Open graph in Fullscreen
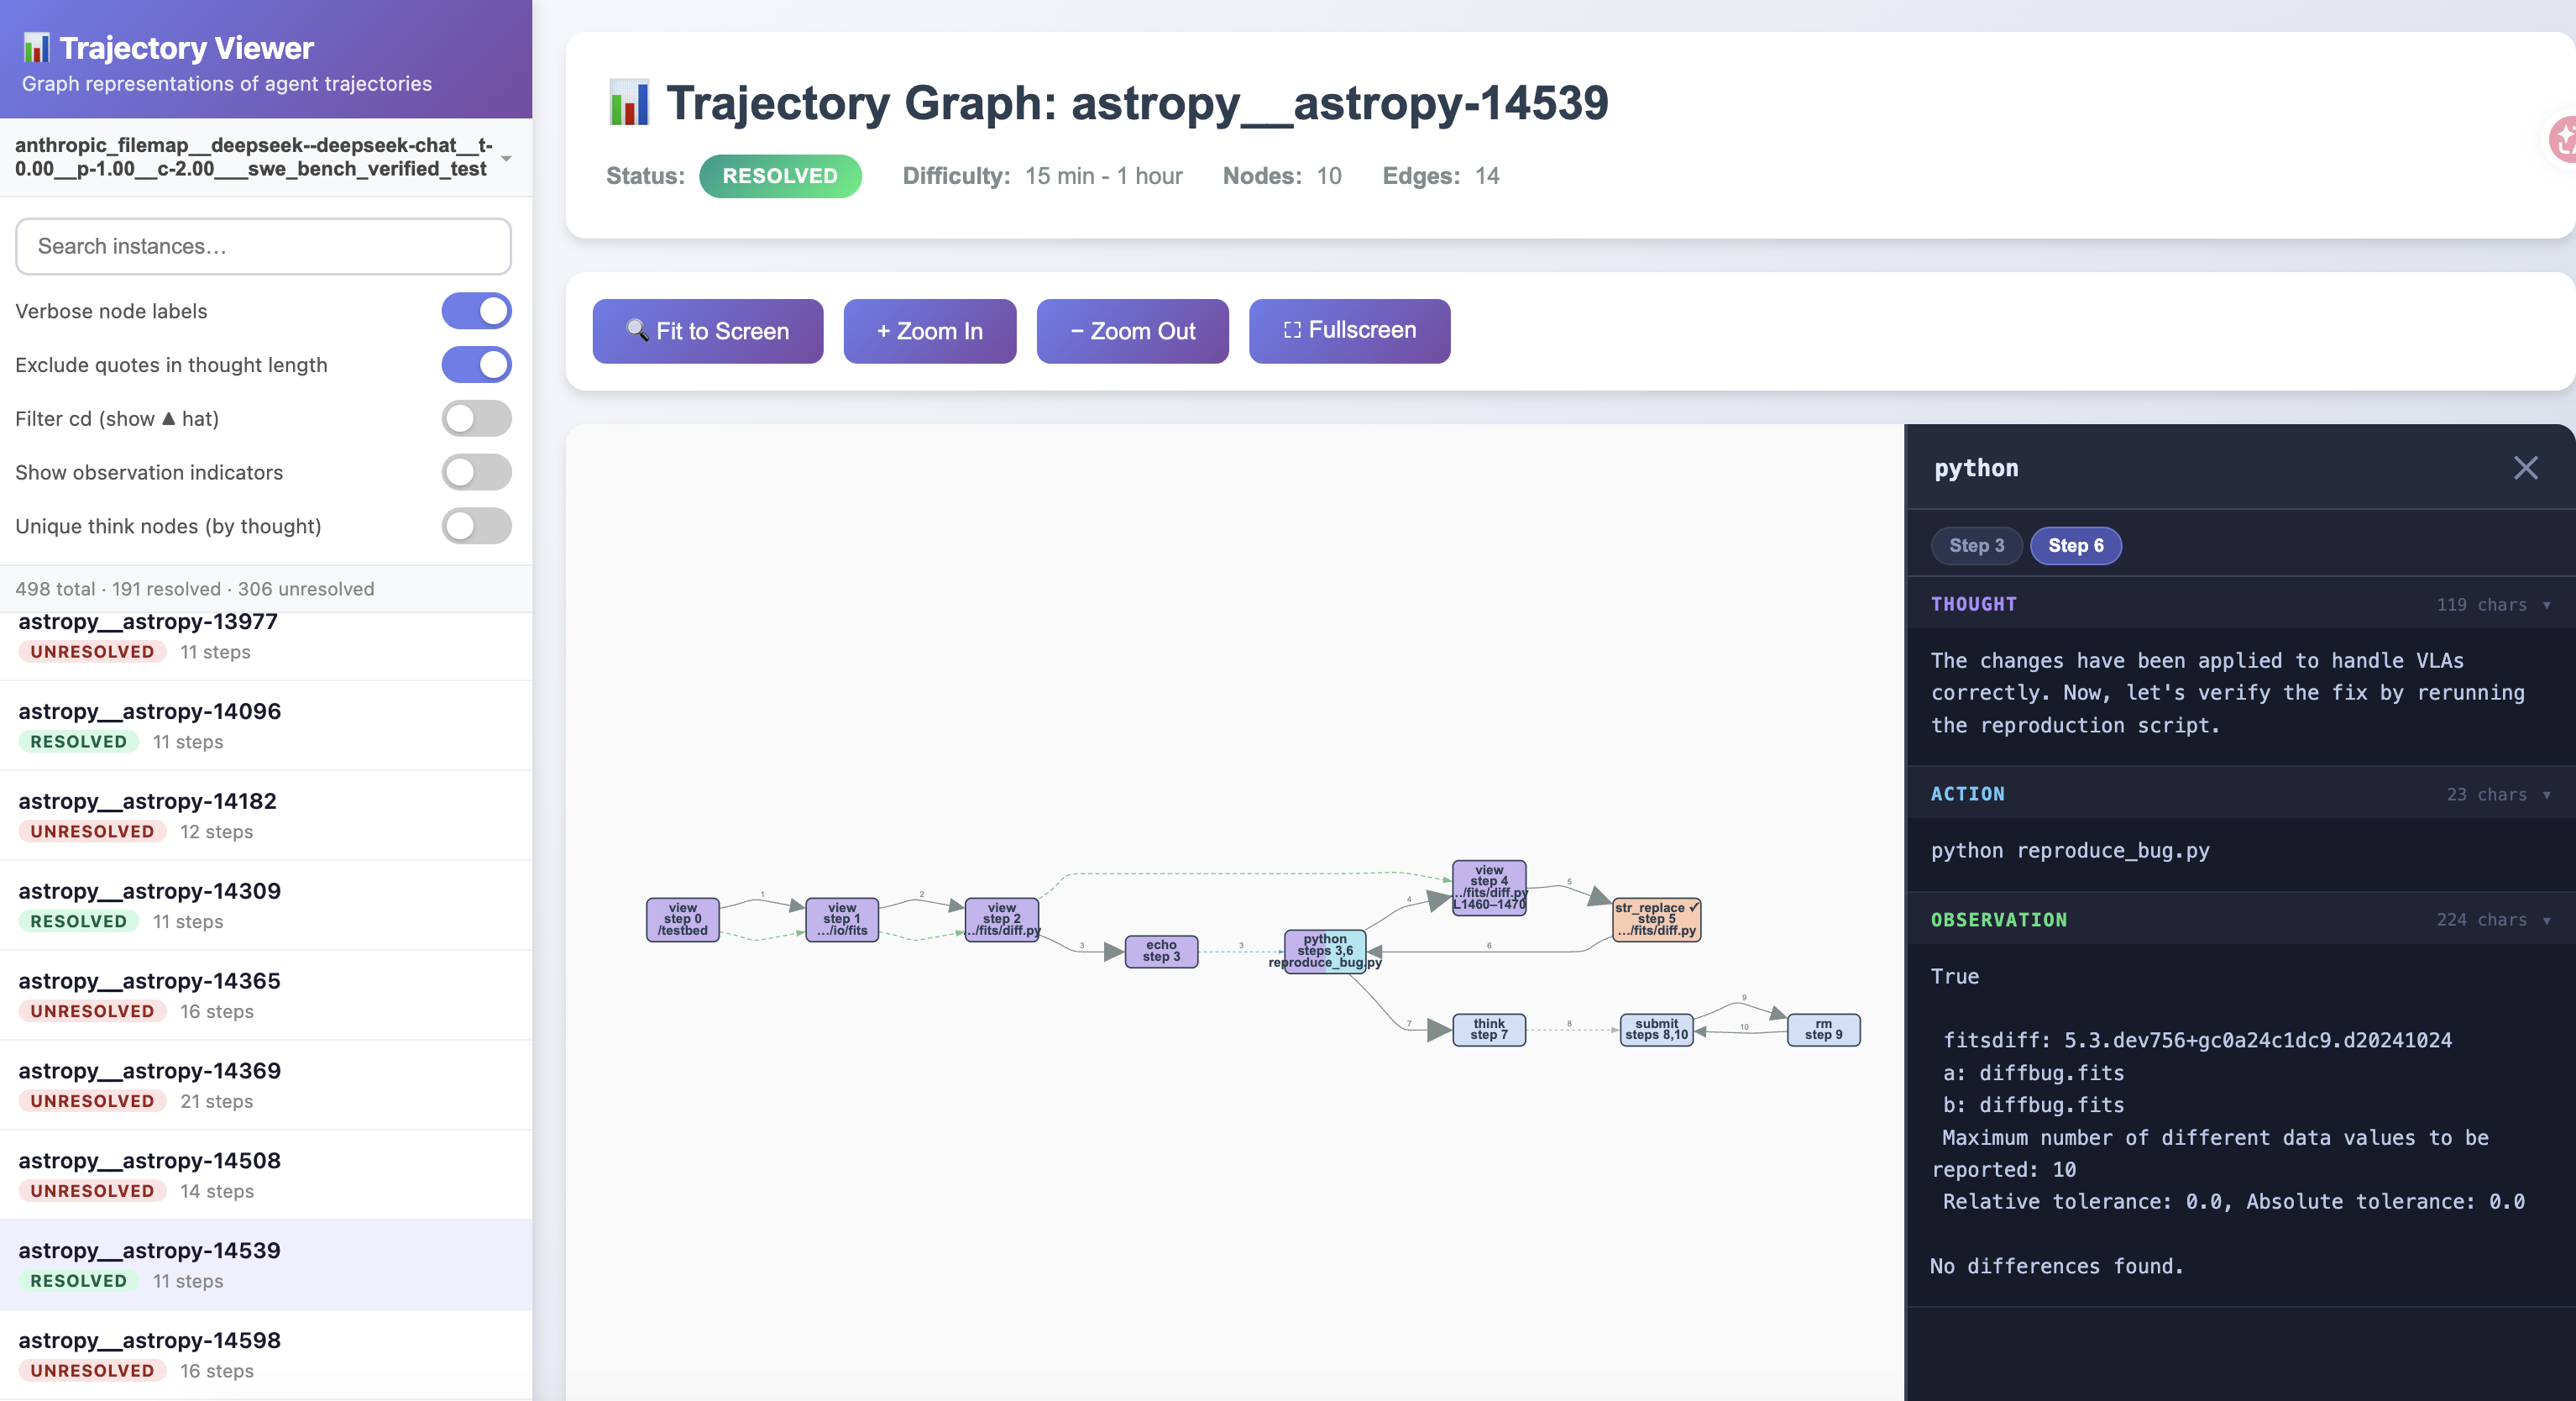The width and height of the screenshot is (2576, 1401). click(x=1349, y=331)
